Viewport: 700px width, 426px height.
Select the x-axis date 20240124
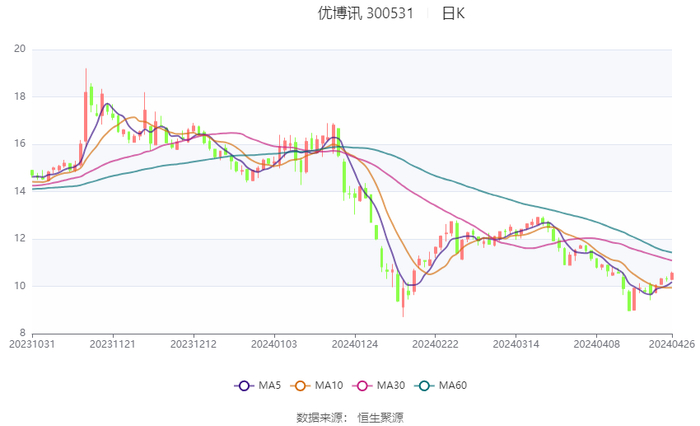coord(355,344)
